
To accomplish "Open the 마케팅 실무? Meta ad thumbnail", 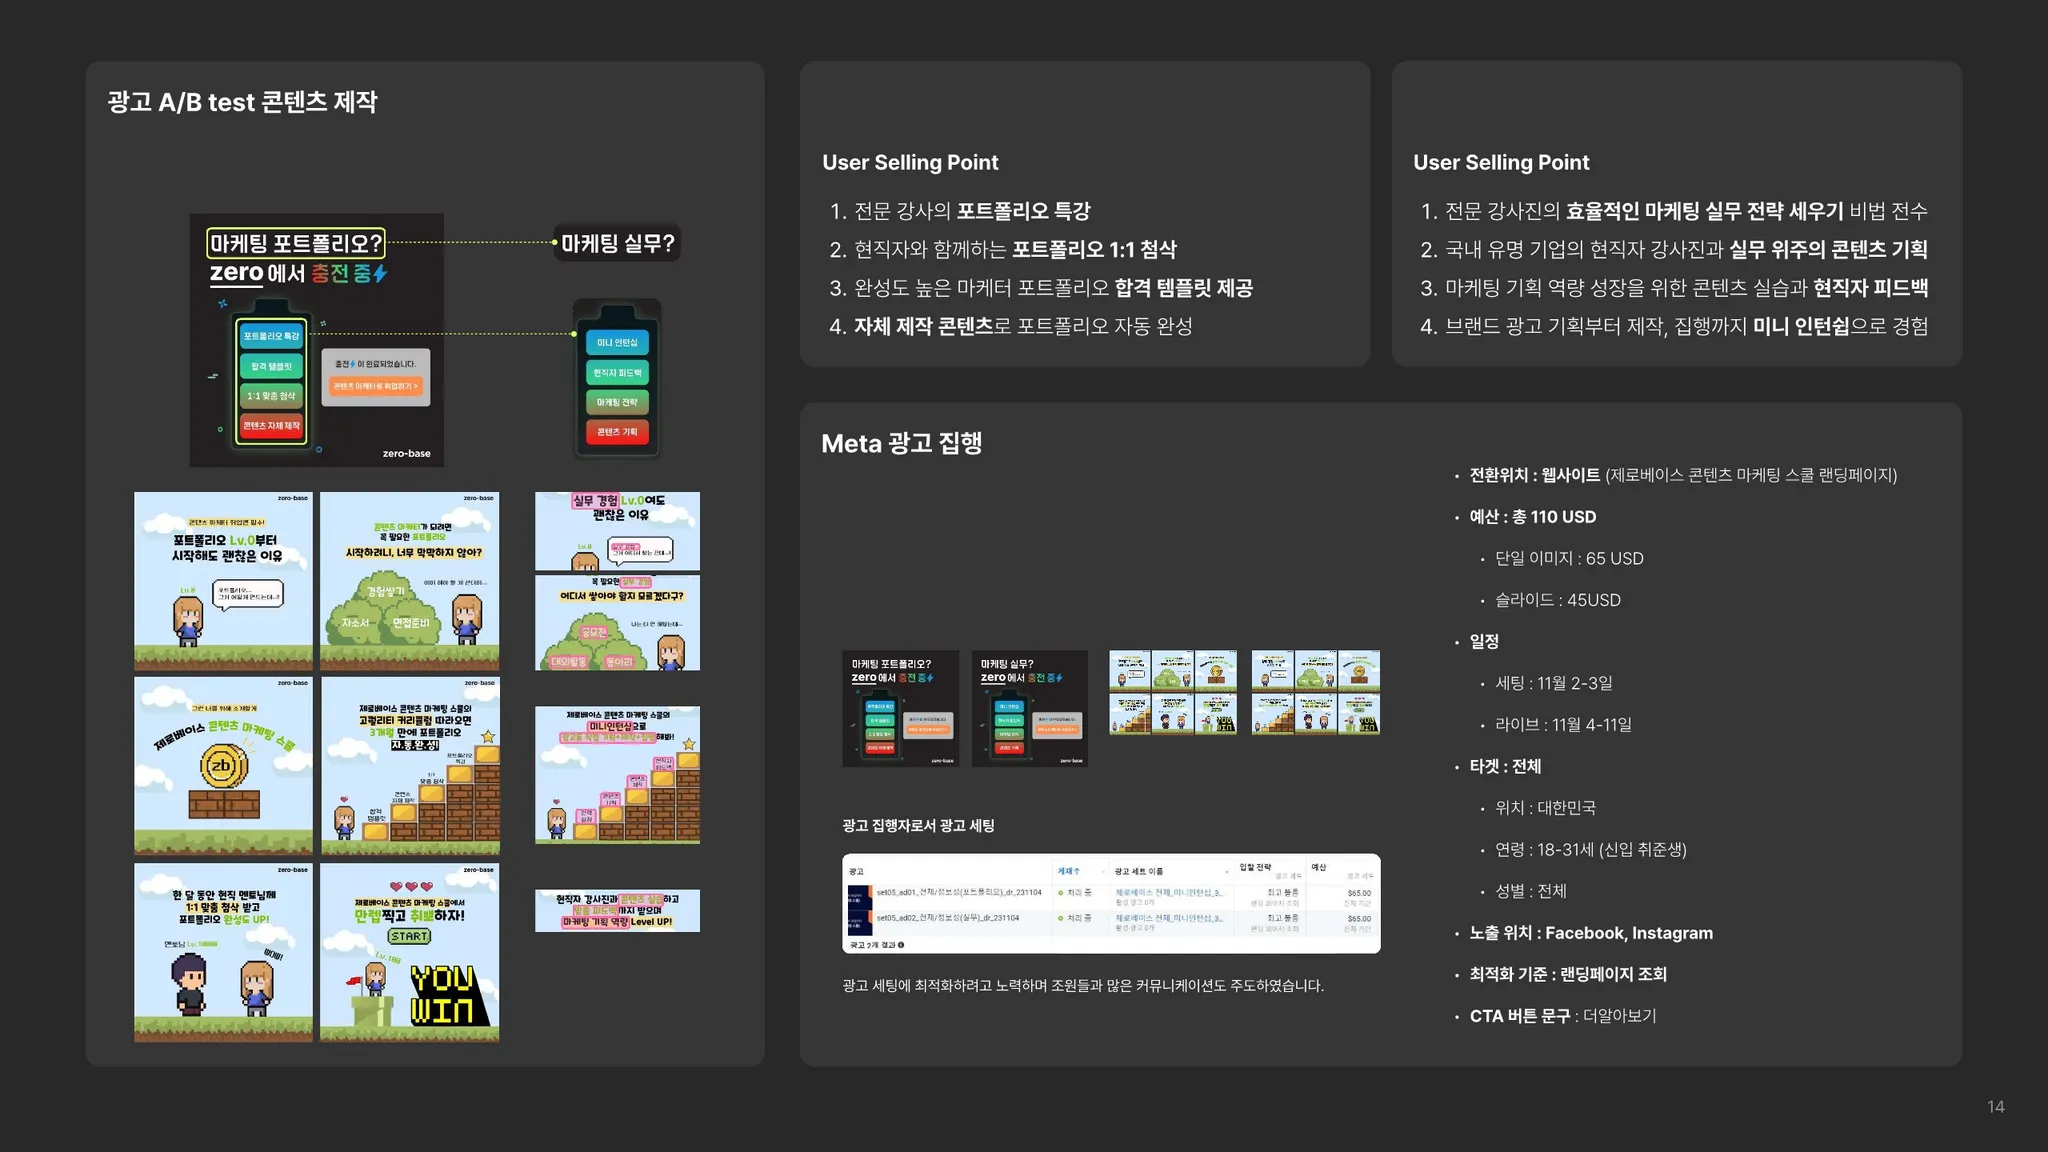I will [1029, 709].
